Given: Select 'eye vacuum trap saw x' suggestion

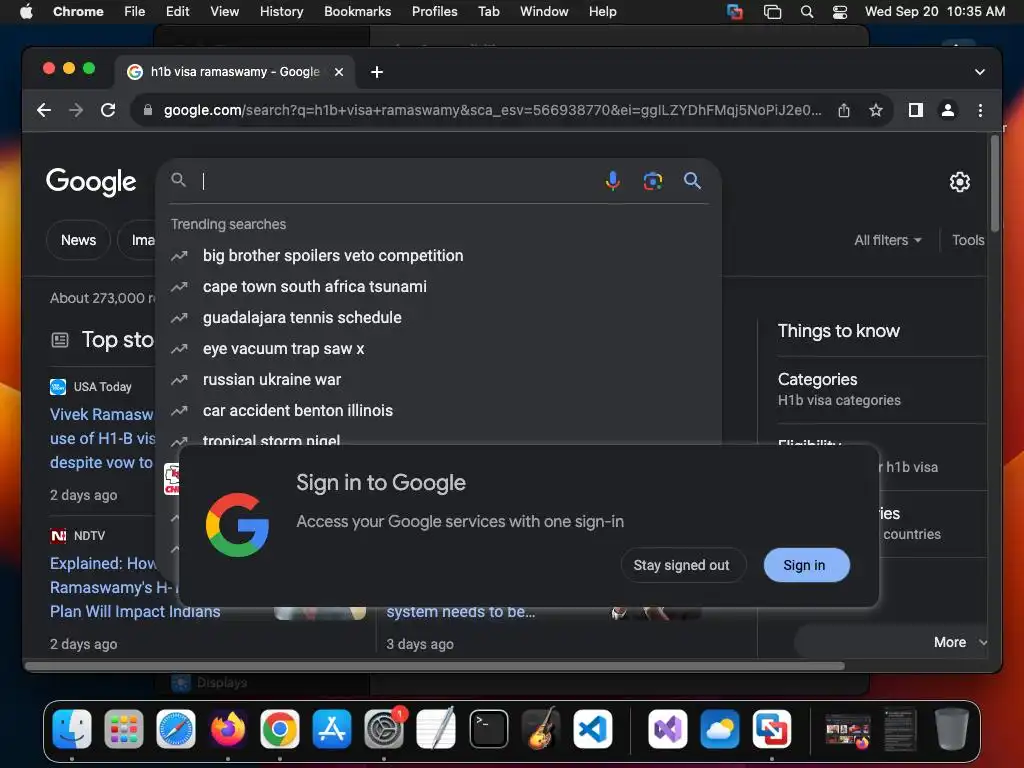Looking at the screenshot, I should pos(439,349).
